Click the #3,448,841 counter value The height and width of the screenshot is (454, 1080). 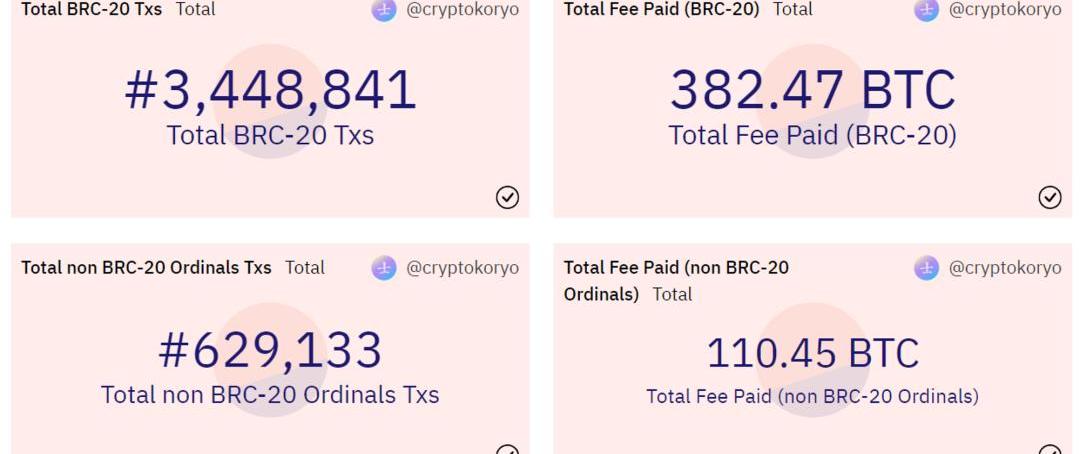click(x=270, y=90)
